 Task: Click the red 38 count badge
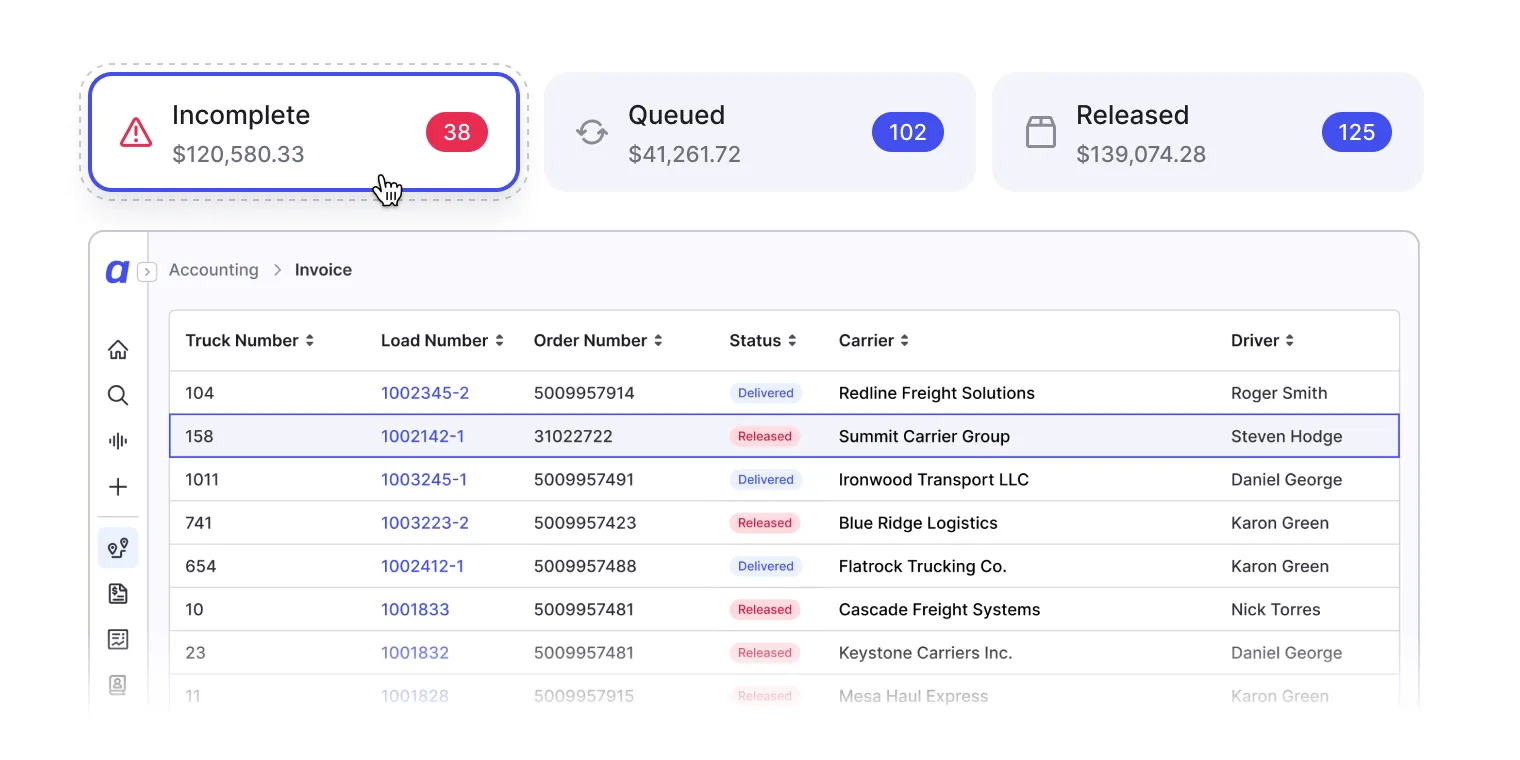(457, 132)
